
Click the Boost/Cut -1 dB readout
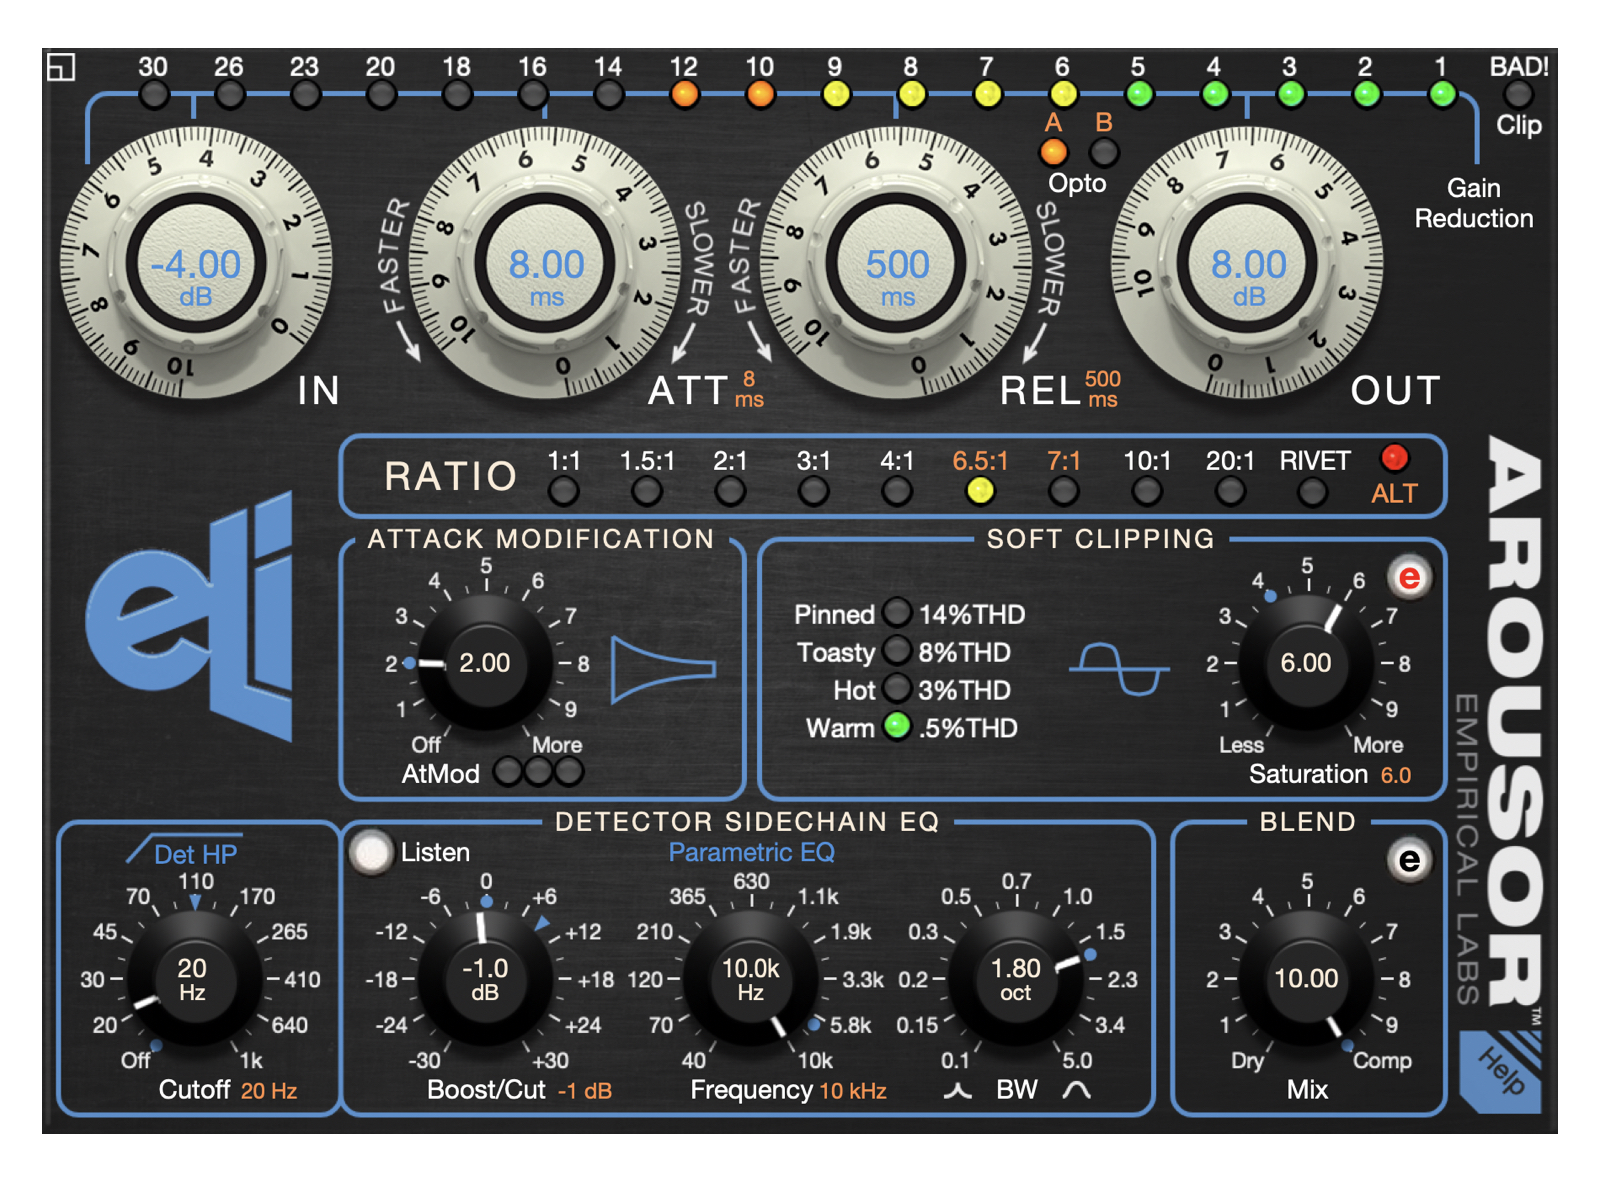click(585, 1091)
